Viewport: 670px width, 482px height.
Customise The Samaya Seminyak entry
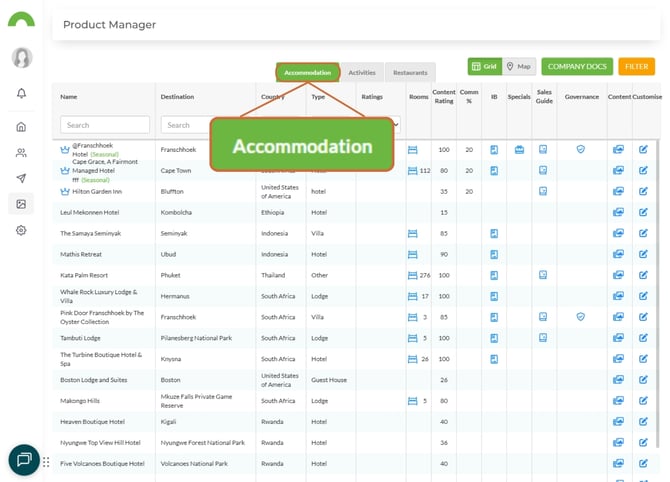(643, 233)
